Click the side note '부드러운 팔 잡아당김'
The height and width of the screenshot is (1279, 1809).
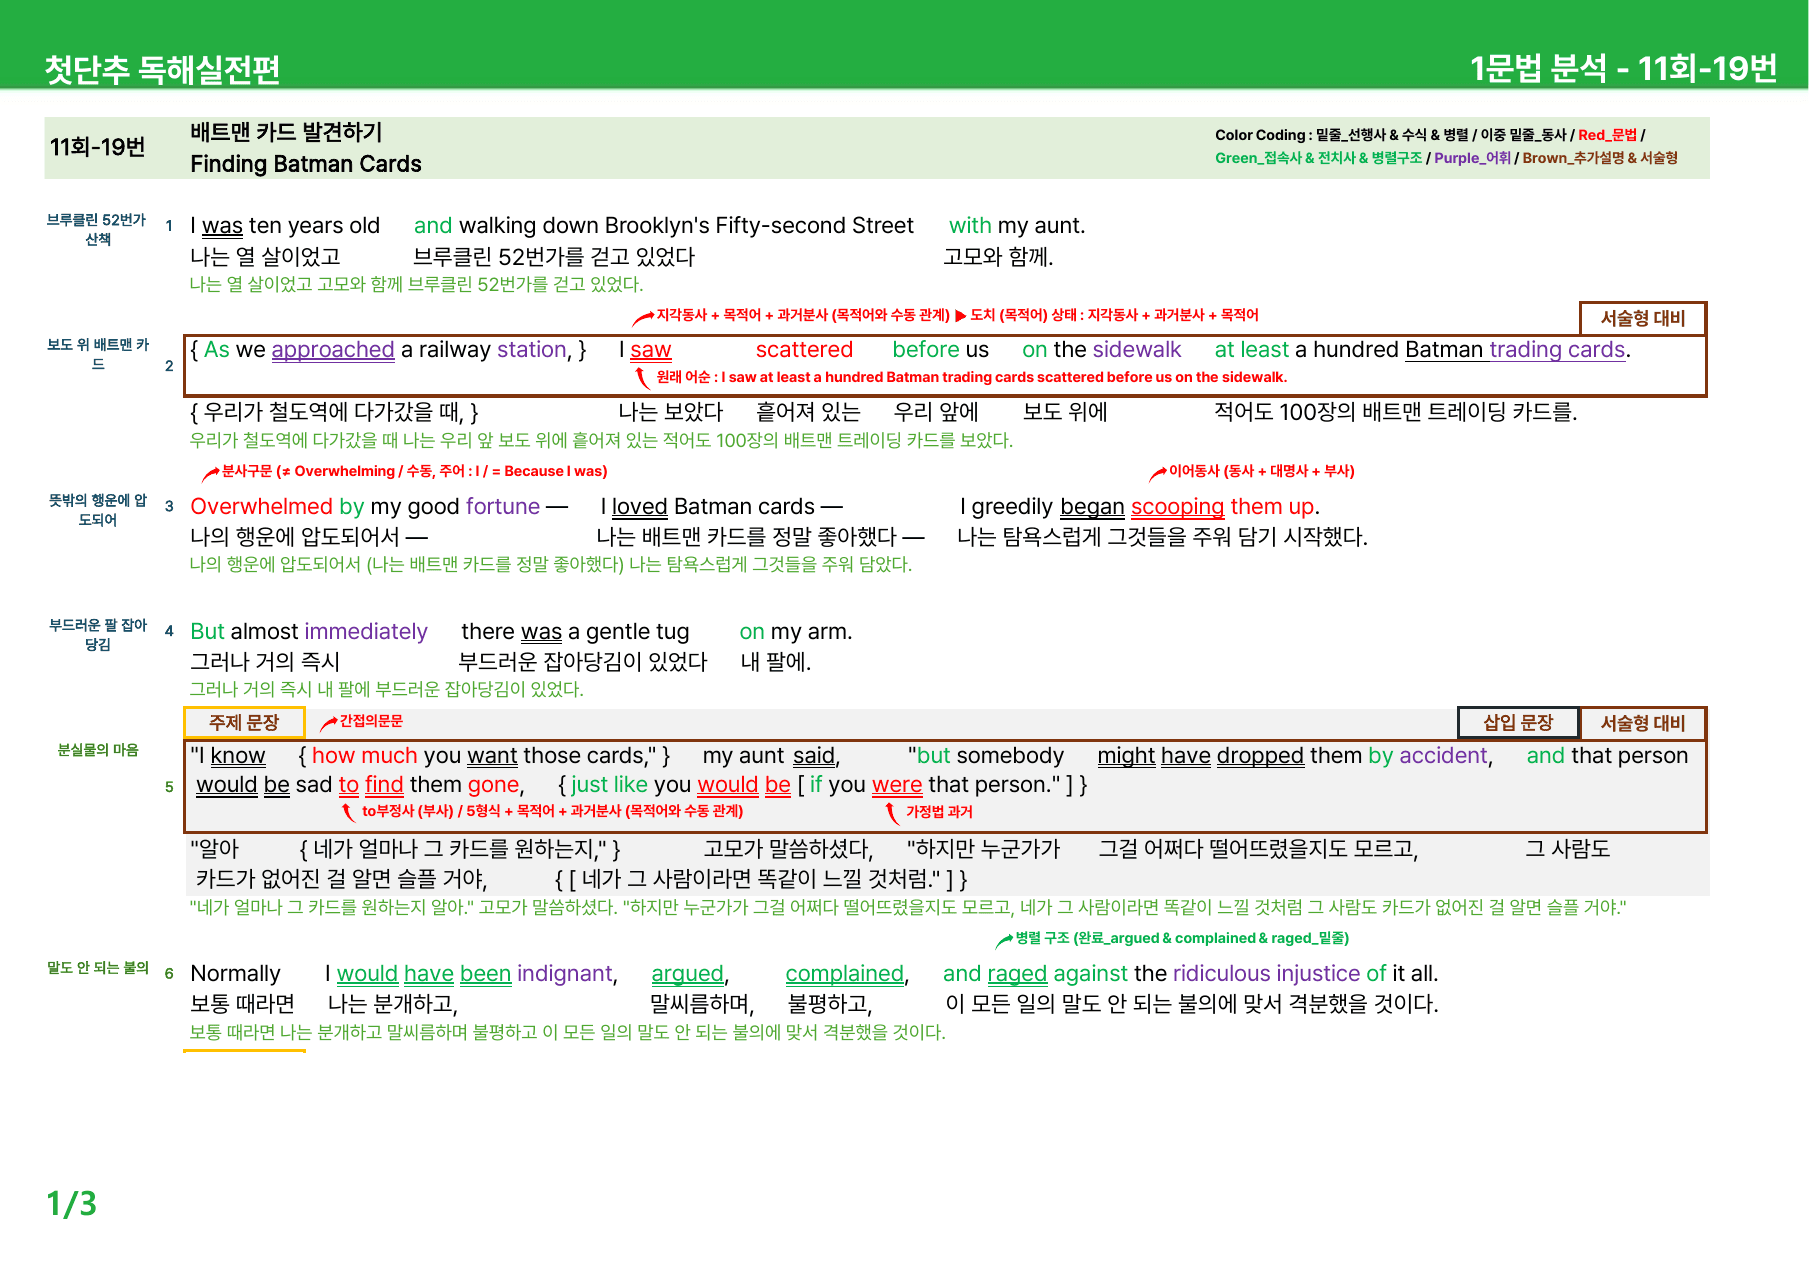click(x=97, y=635)
